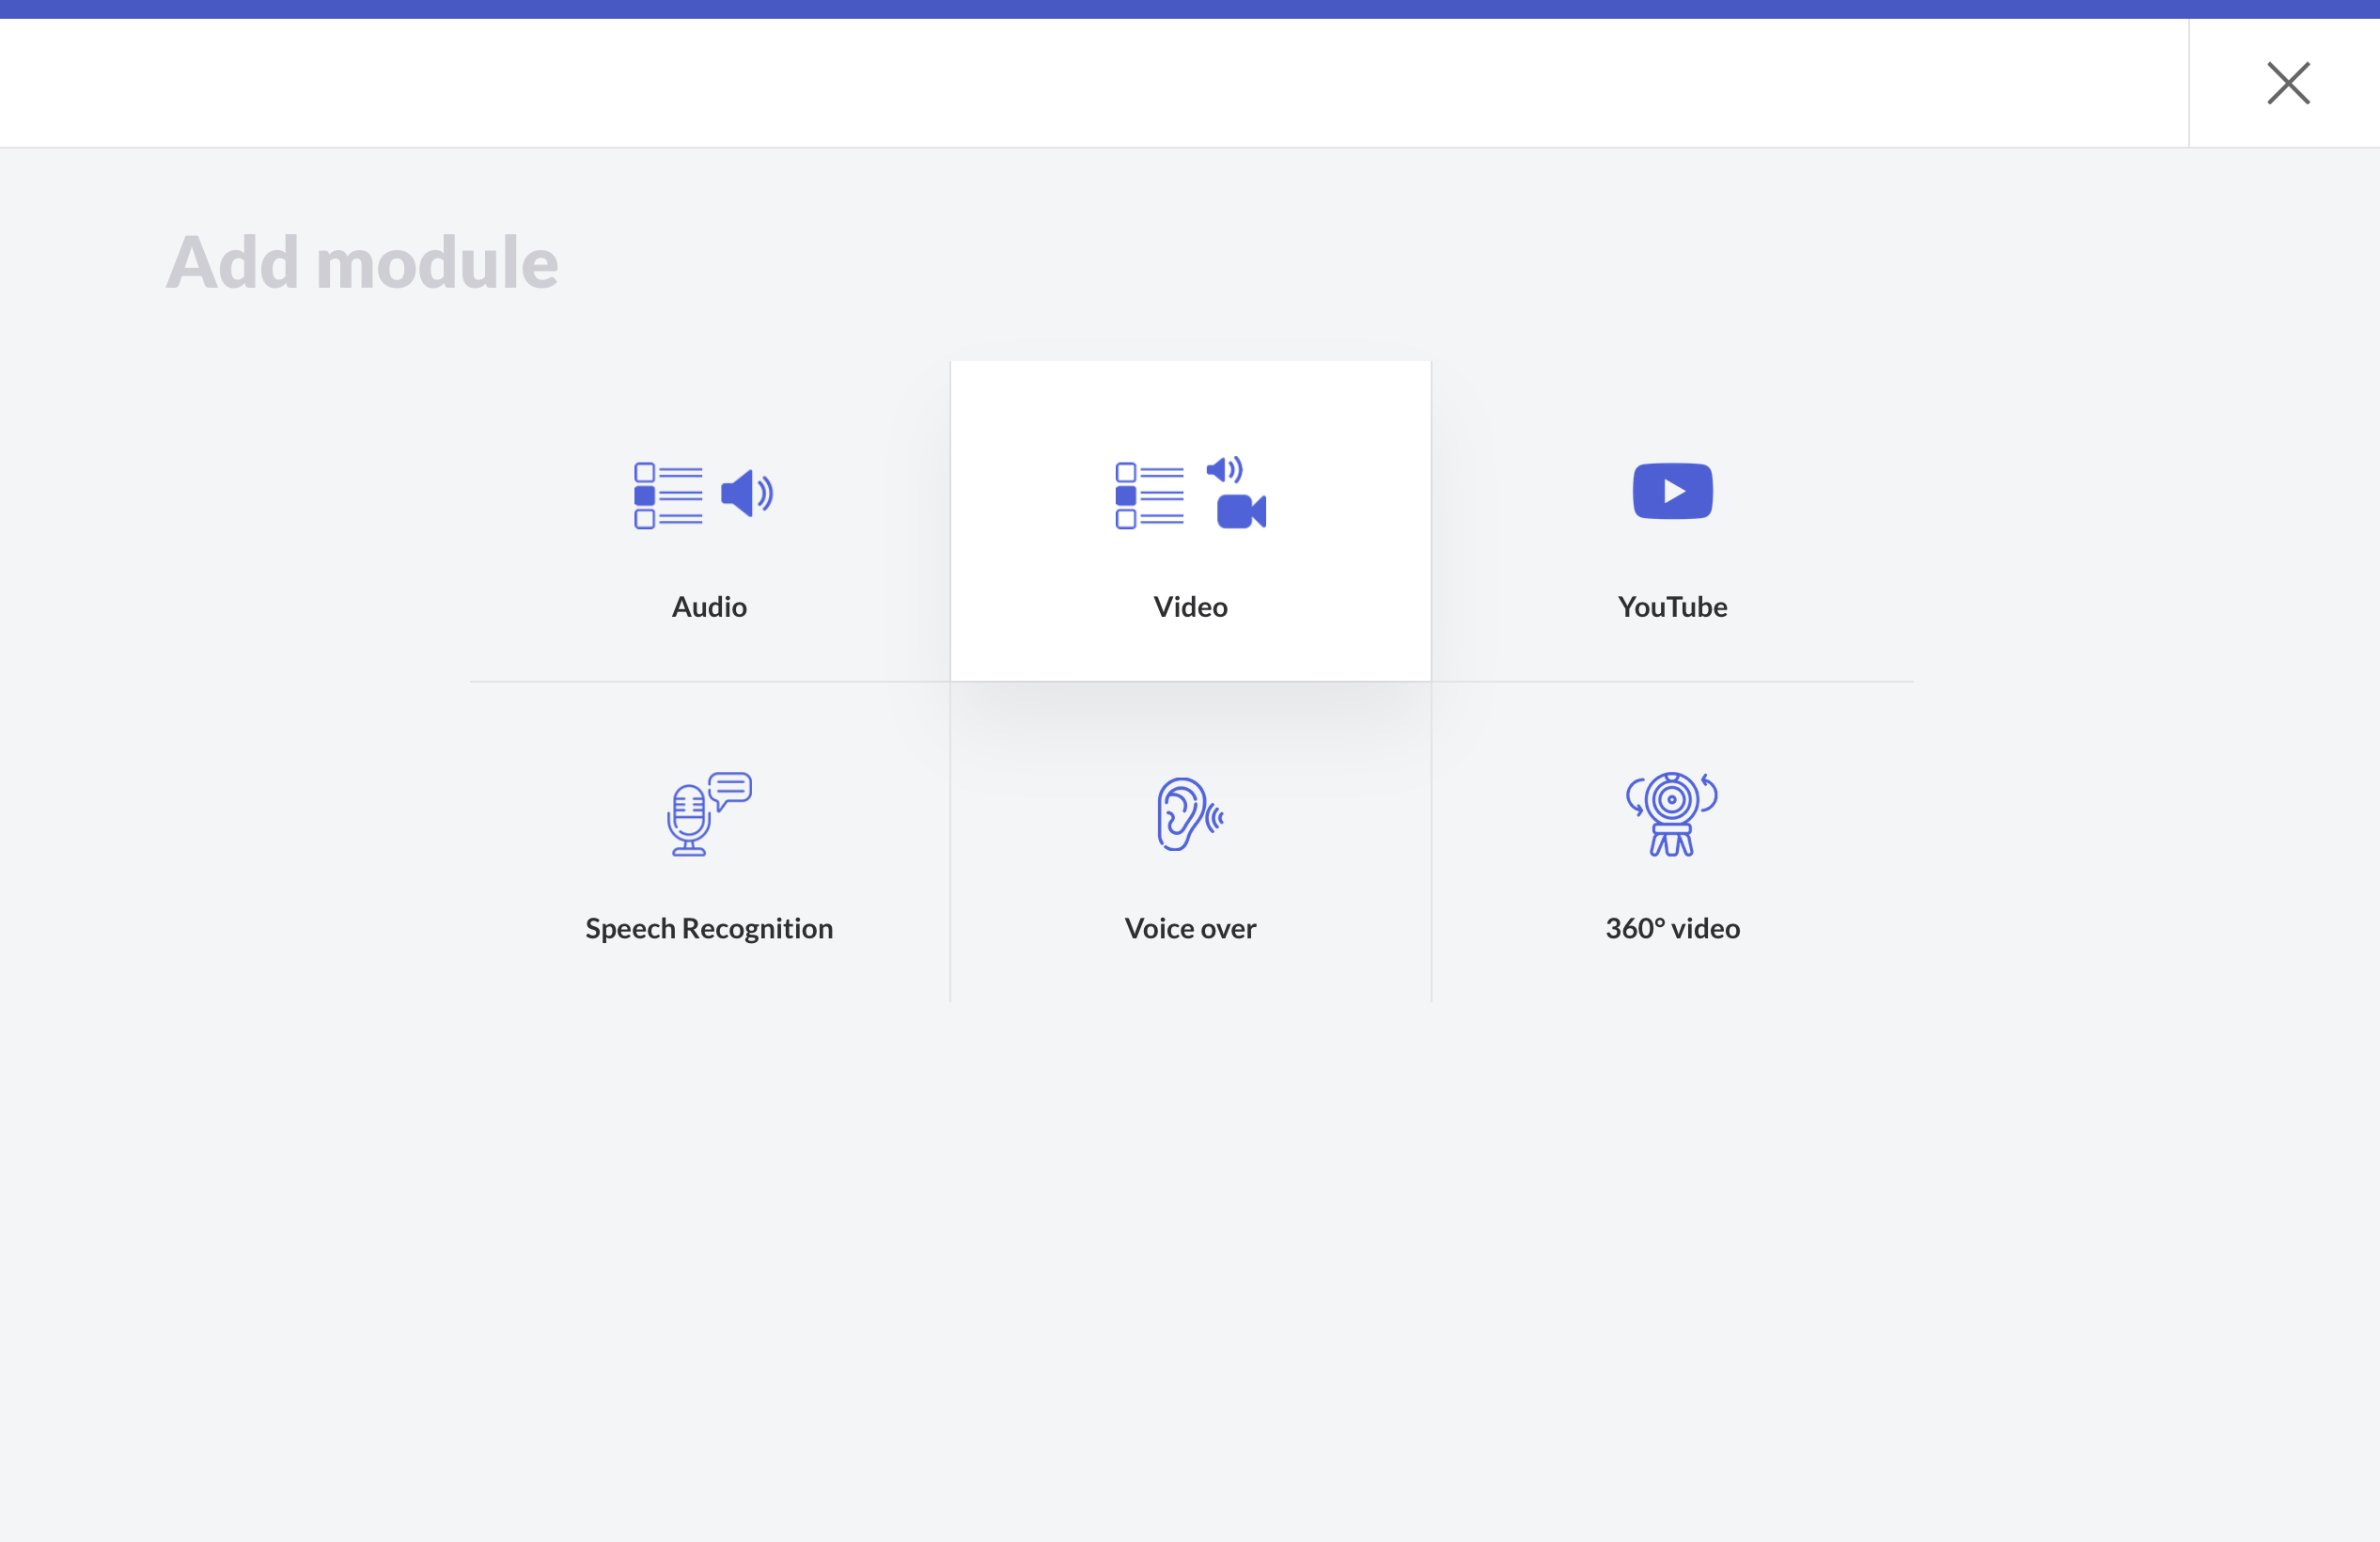Screen dimensions: 2380x1542
Task: Pick the YouTube module label
Action: coord(1672,607)
